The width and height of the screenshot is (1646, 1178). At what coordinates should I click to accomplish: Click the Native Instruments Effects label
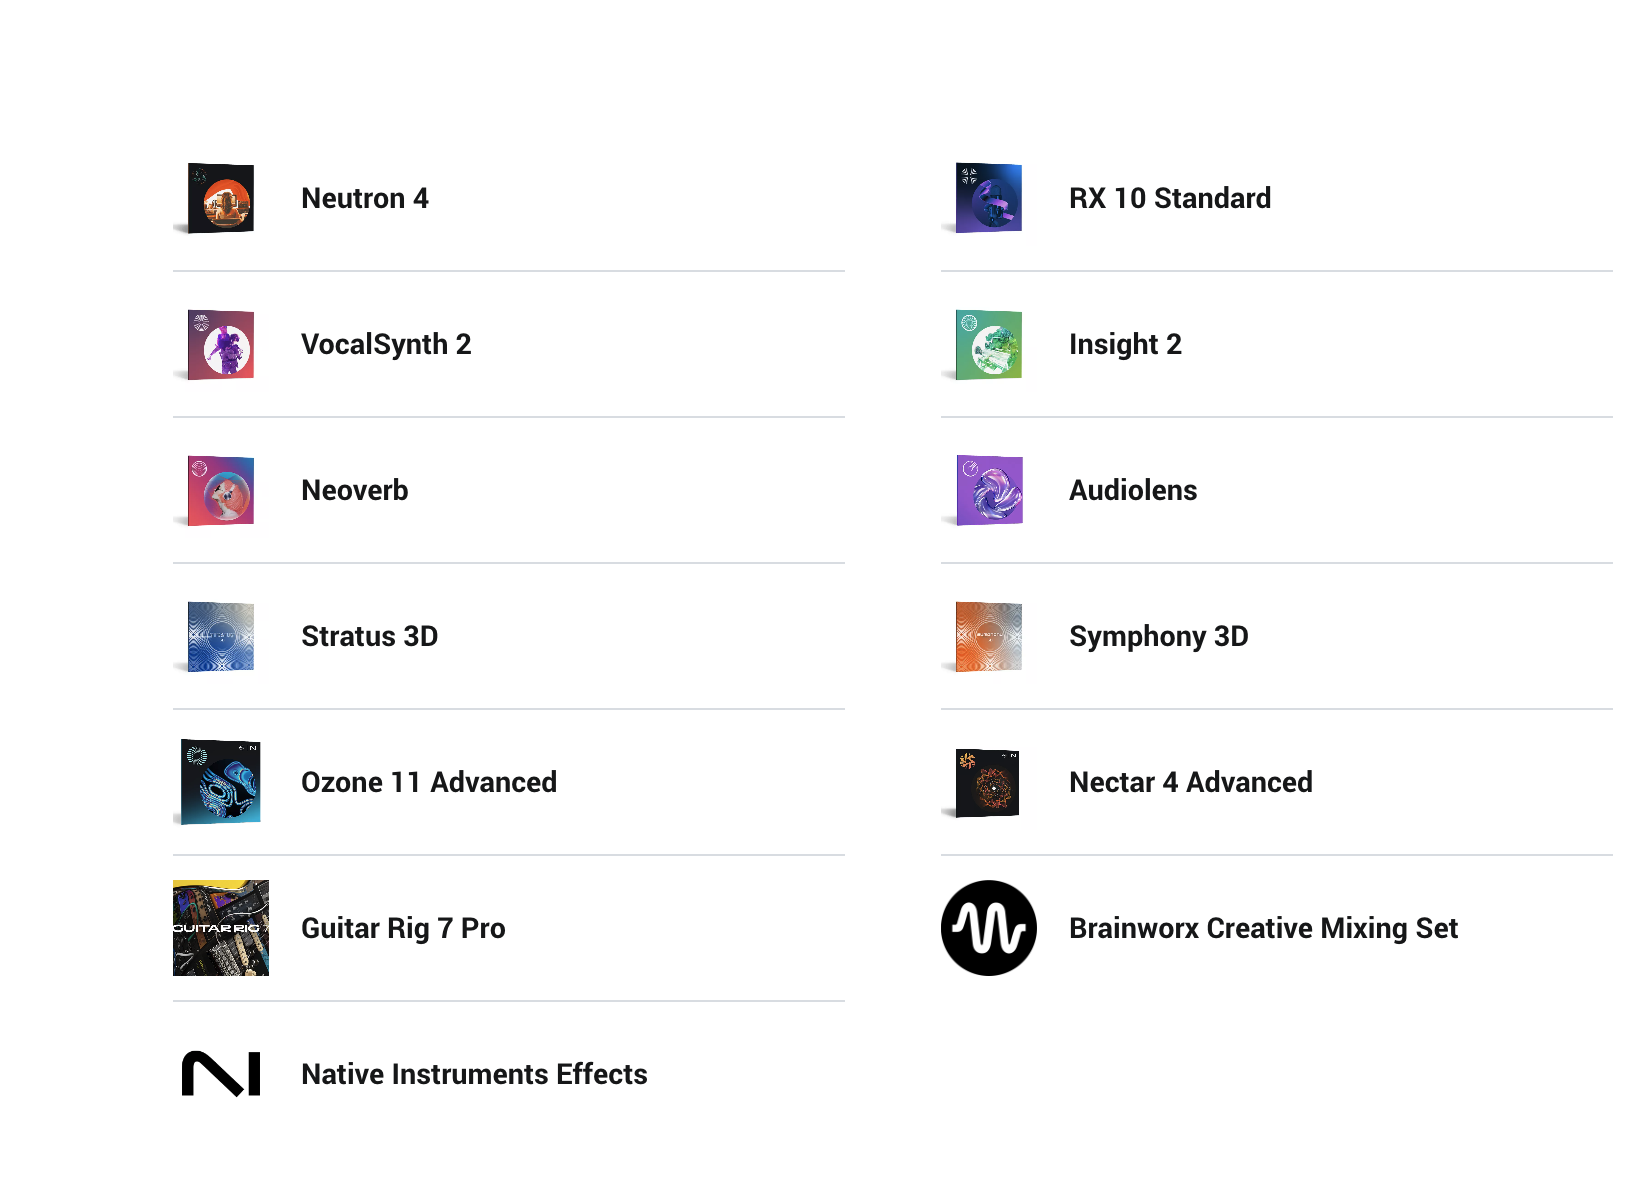point(474,1074)
